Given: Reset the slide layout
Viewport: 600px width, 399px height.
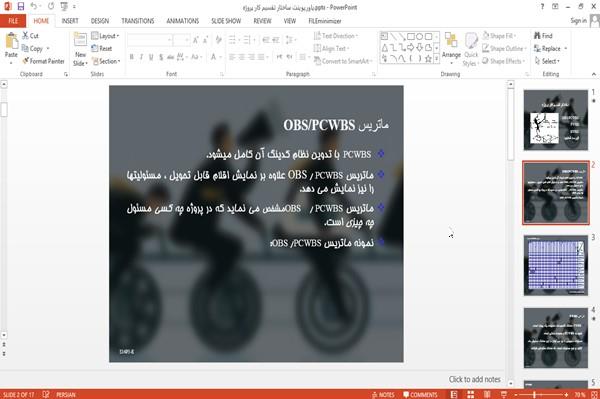Looking at the screenshot, I should (x=102, y=49).
